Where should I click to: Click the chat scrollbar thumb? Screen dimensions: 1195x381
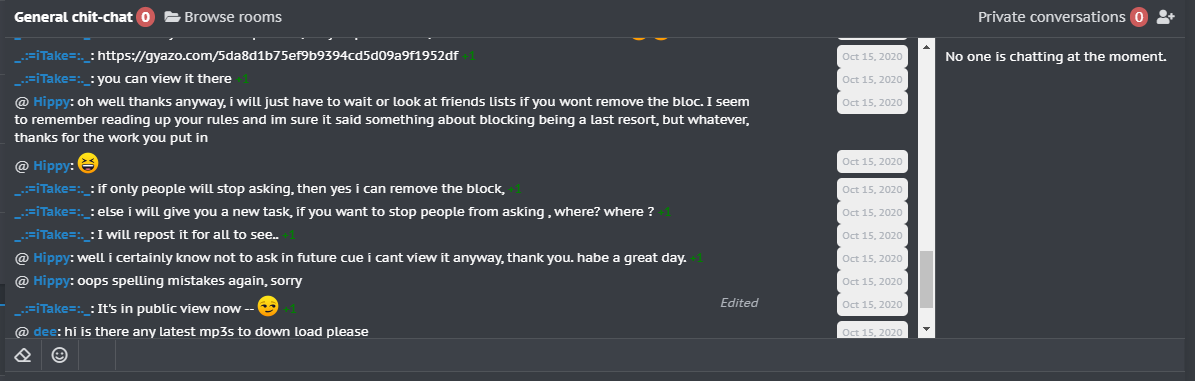tap(927, 279)
